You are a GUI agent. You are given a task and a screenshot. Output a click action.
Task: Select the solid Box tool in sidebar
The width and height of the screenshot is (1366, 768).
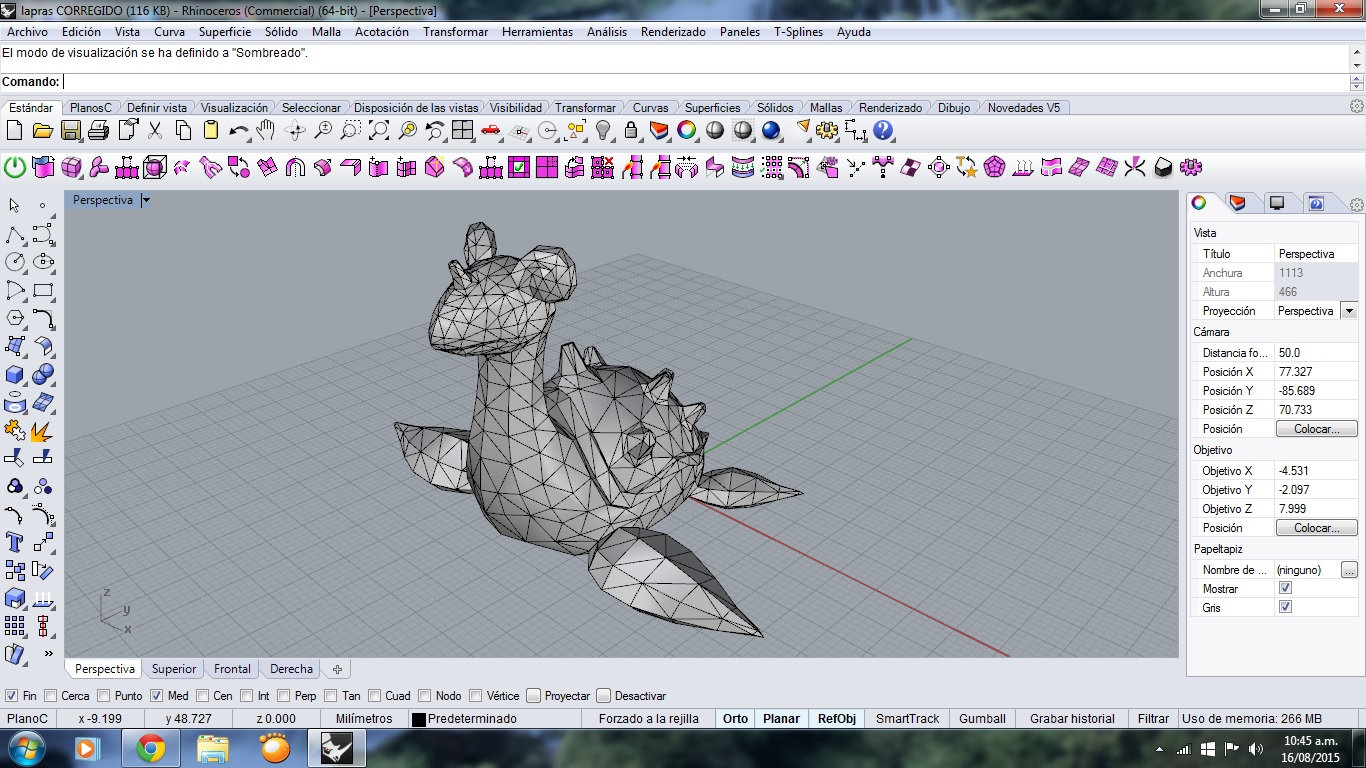[x=14, y=374]
